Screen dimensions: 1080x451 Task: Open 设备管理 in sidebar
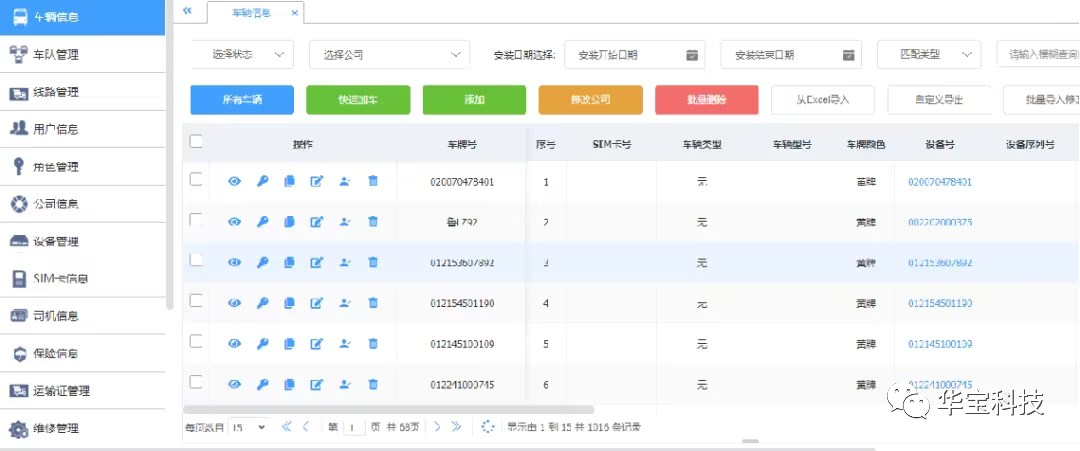click(x=83, y=241)
